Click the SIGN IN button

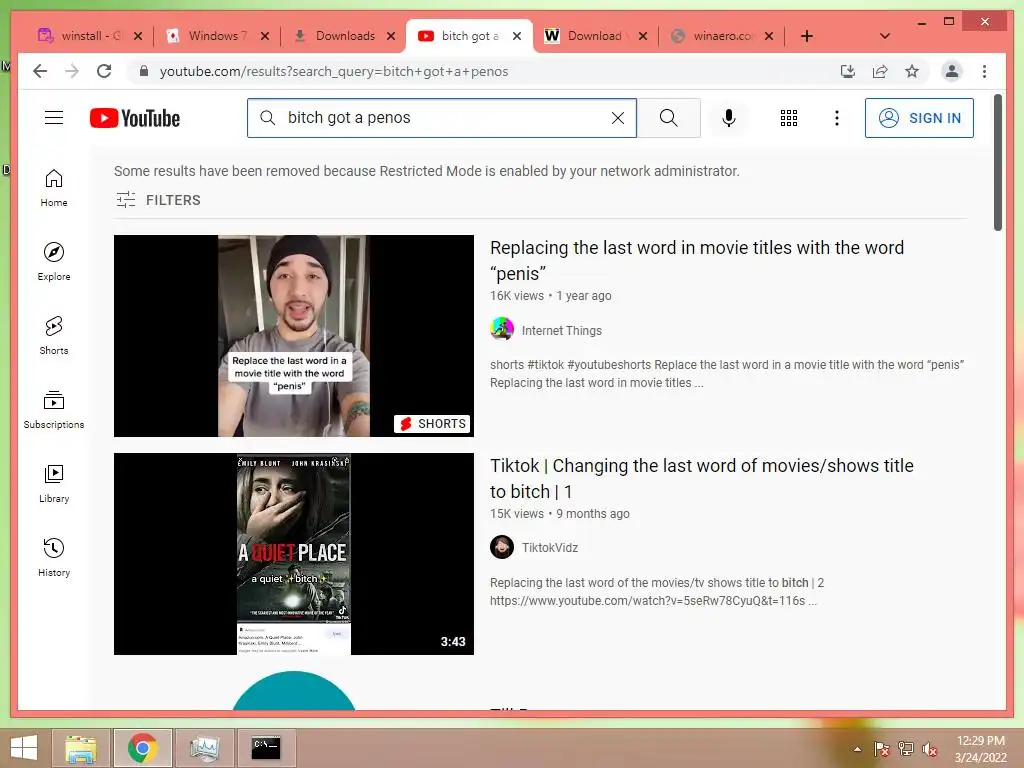point(919,118)
